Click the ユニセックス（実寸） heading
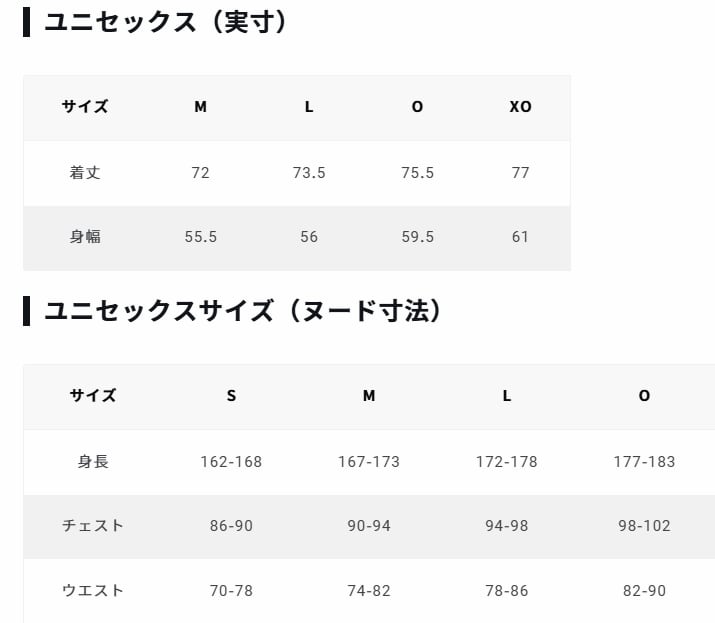The width and height of the screenshot is (715, 623). [x=166, y=22]
